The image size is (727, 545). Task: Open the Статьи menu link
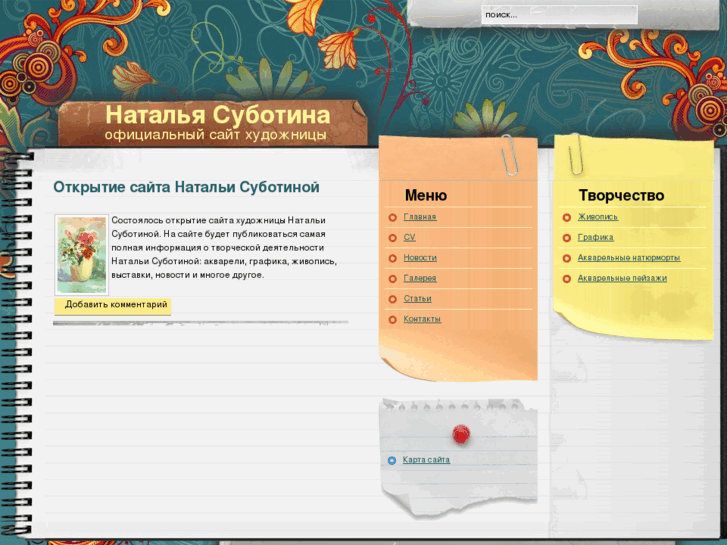pyautogui.click(x=417, y=298)
